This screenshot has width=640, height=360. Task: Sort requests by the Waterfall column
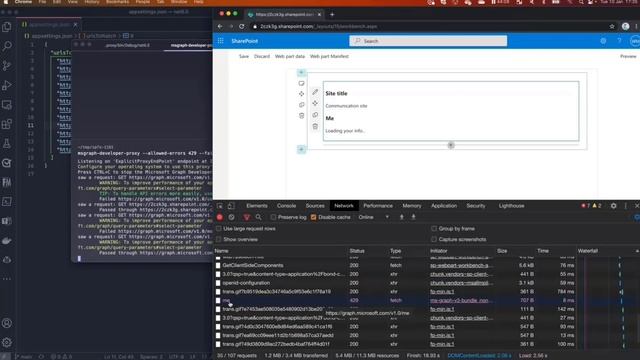click(588, 251)
